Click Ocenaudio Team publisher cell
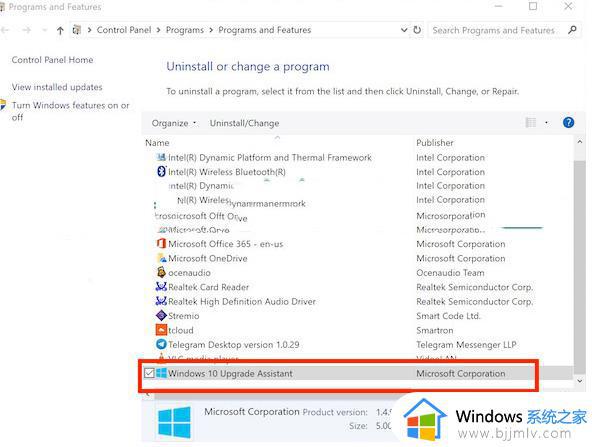Screen dimensions: 592x447 click(x=450, y=273)
